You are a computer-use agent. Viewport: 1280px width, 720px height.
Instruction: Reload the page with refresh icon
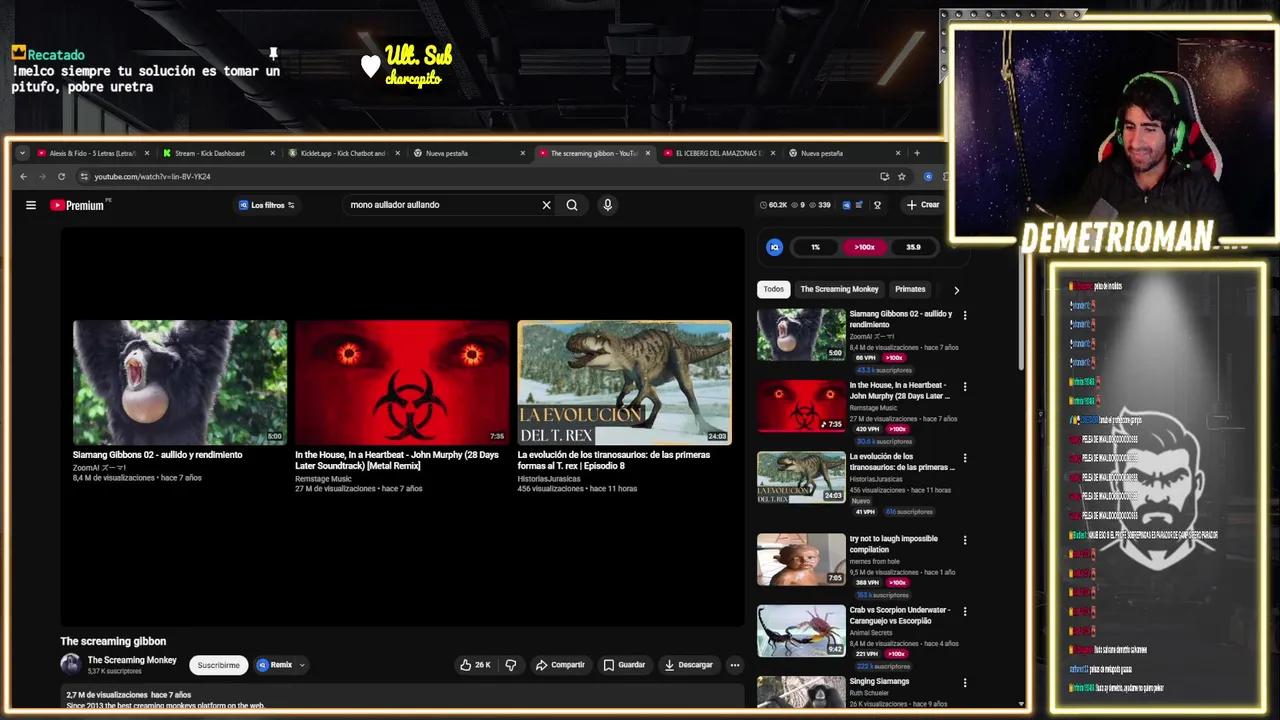click(61, 177)
